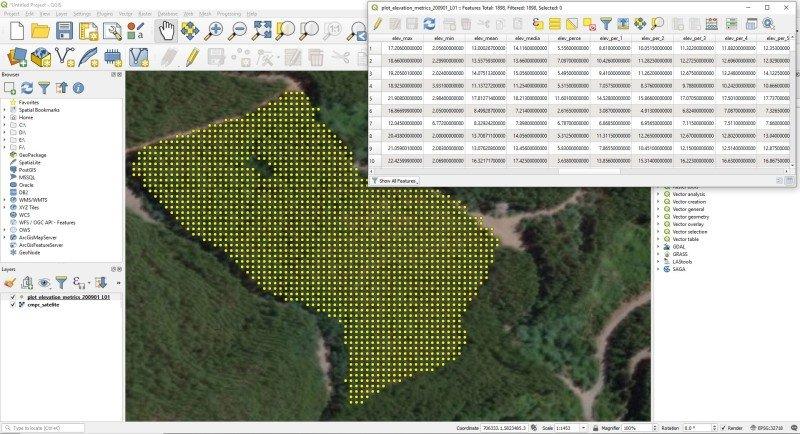Screen dimensions: 800x434
Task: Click the New Project blank page icon
Action: pos(16,31)
